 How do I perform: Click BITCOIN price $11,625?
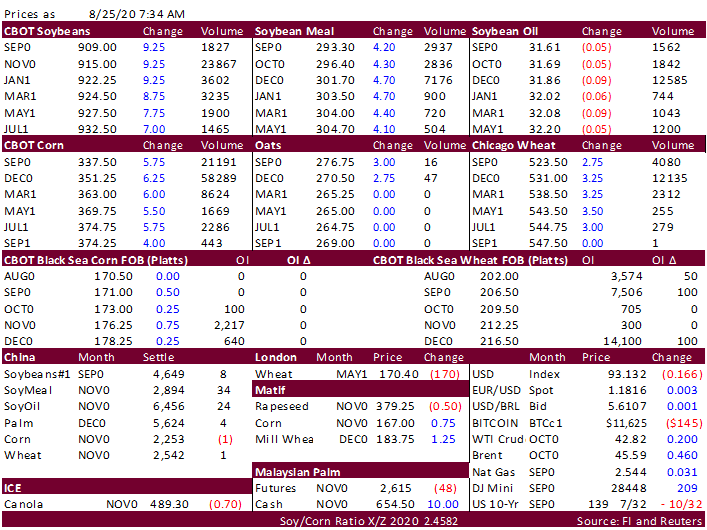(626, 423)
